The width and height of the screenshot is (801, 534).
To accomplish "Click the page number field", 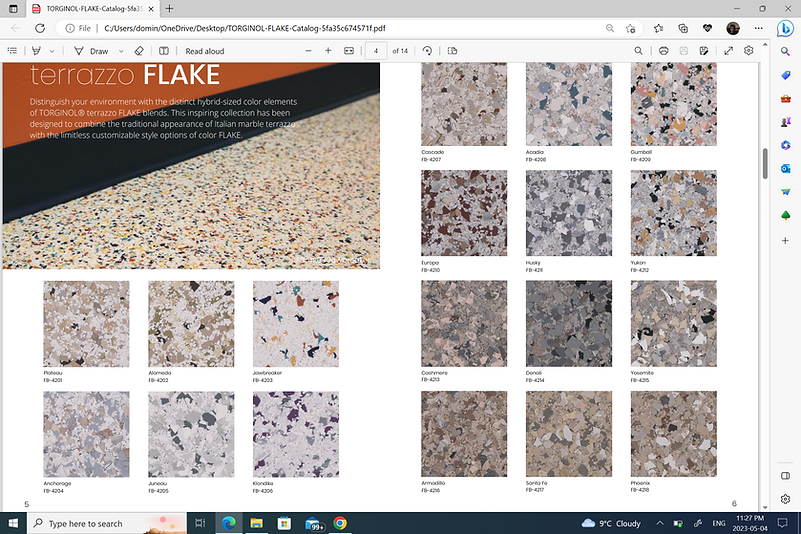I will [376, 51].
